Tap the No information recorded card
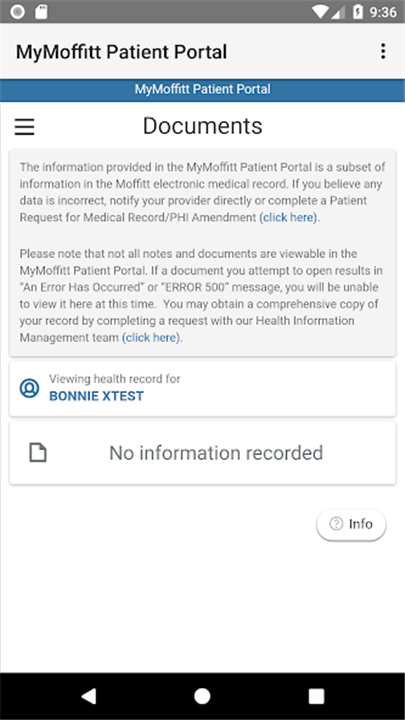 click(202, 453)
